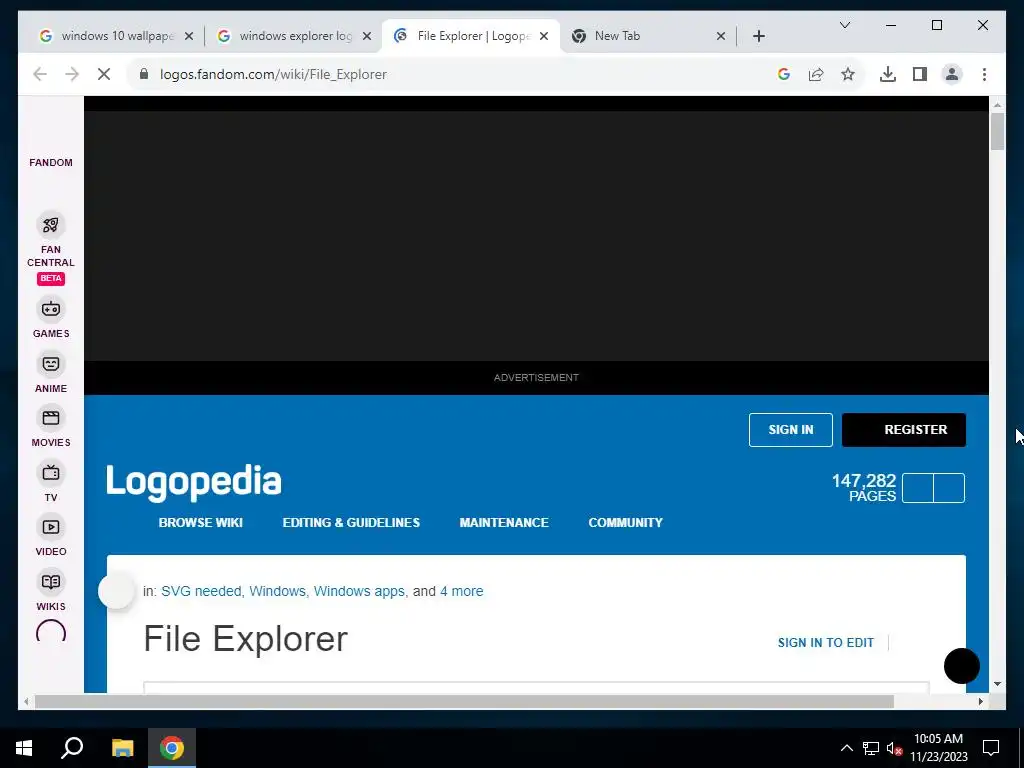
Task: Click the vertical scrollbar thumb
Action: (997, 131)
